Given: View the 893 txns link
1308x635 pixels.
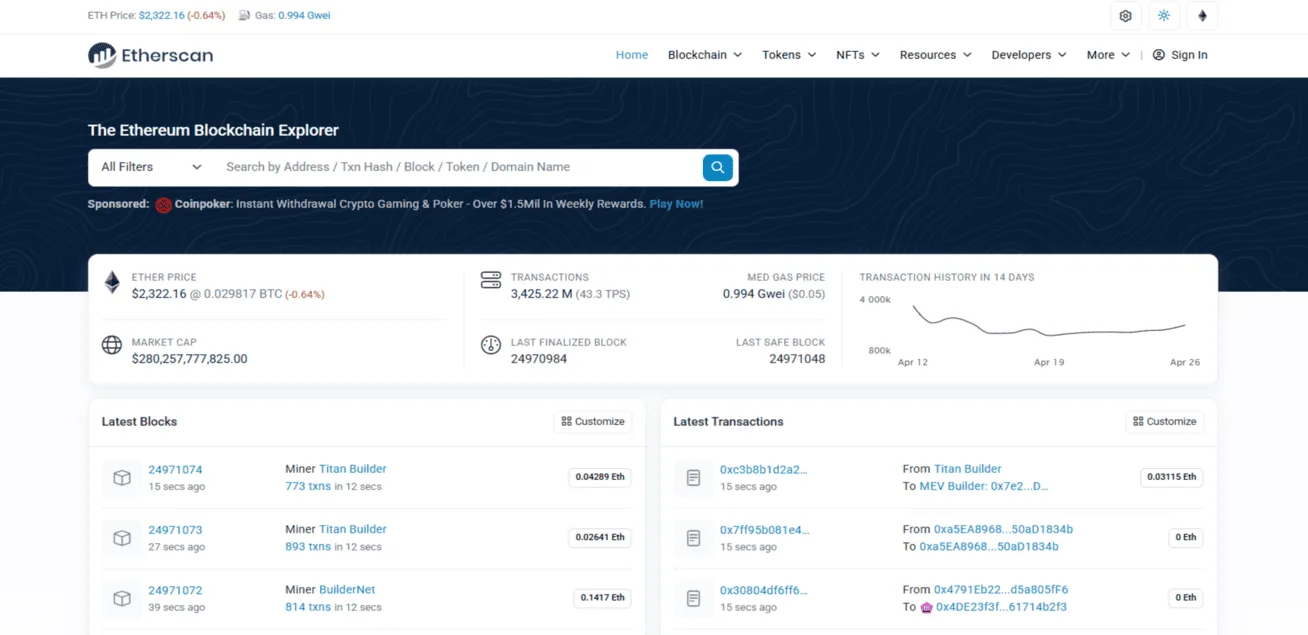Looking at the screenshot, I should (308, 547).
